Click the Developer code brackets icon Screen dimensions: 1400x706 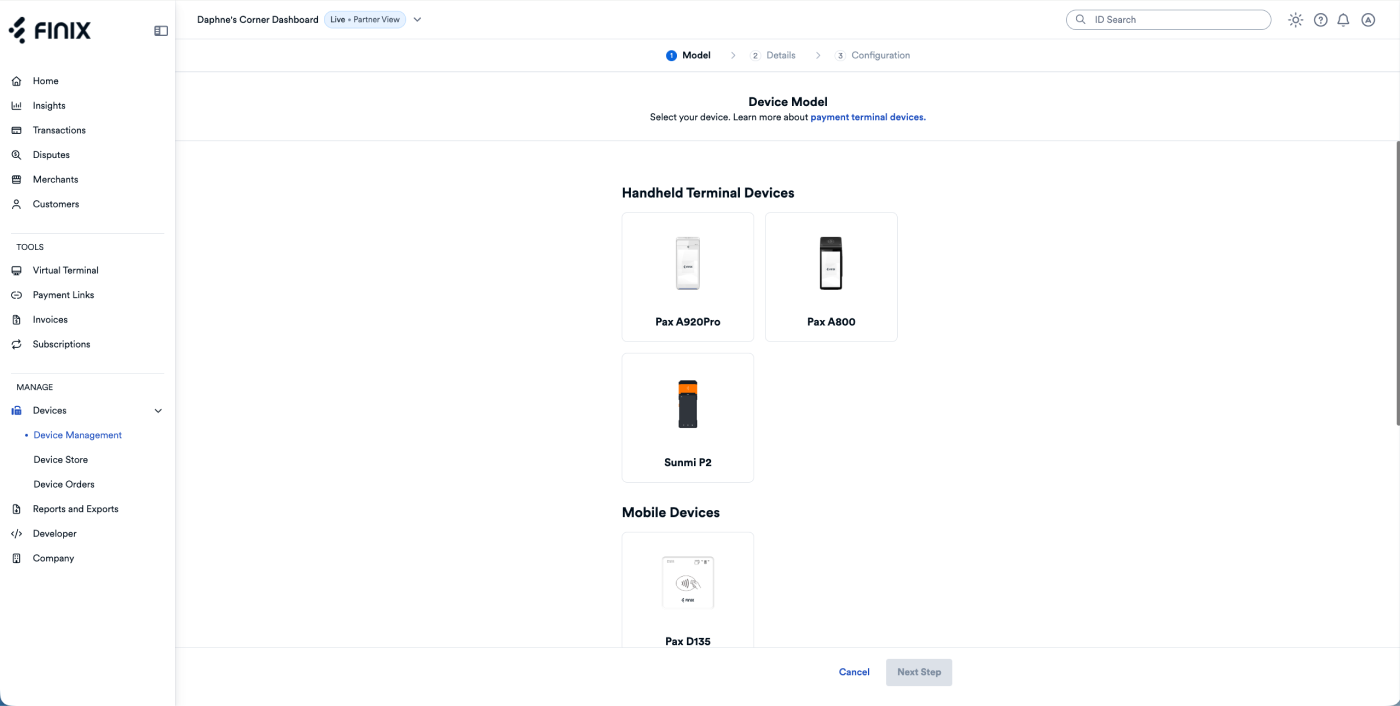(x=16, y=534)
